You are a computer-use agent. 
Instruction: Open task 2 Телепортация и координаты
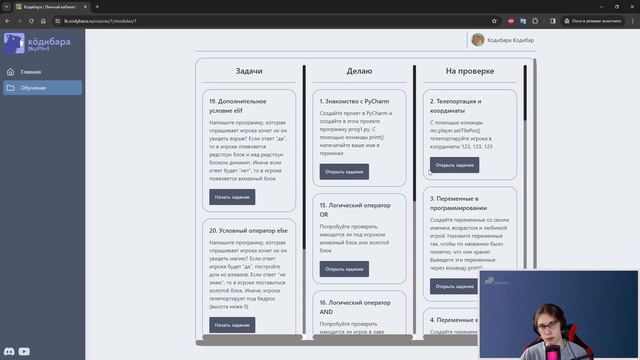pyautogui.click(x=454, y=165)
